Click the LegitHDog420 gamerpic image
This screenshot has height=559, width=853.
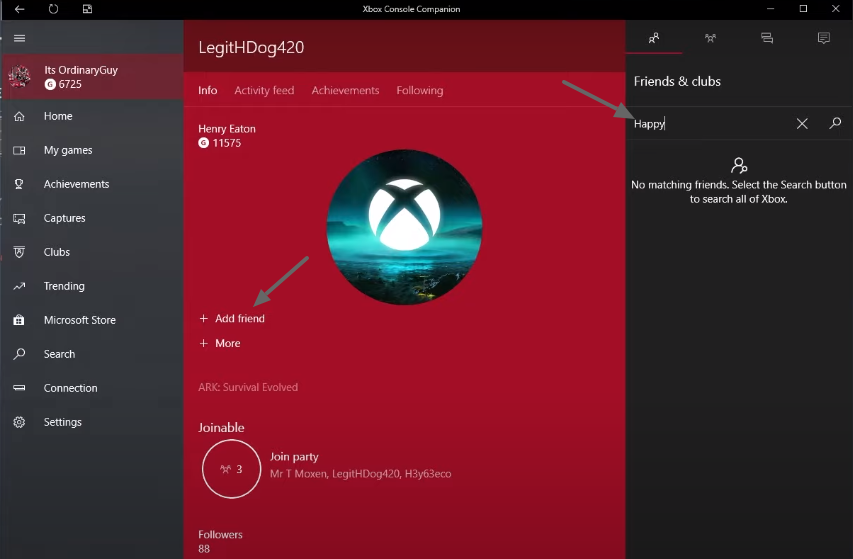(404, 227)
